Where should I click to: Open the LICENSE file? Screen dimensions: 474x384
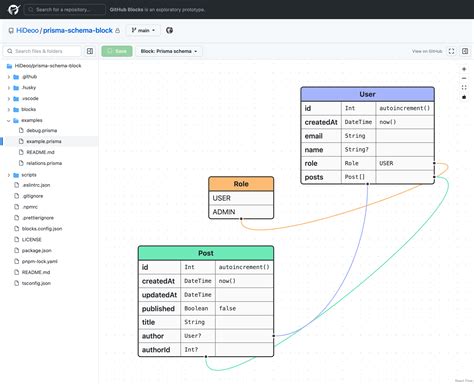(x=32, y=240)
